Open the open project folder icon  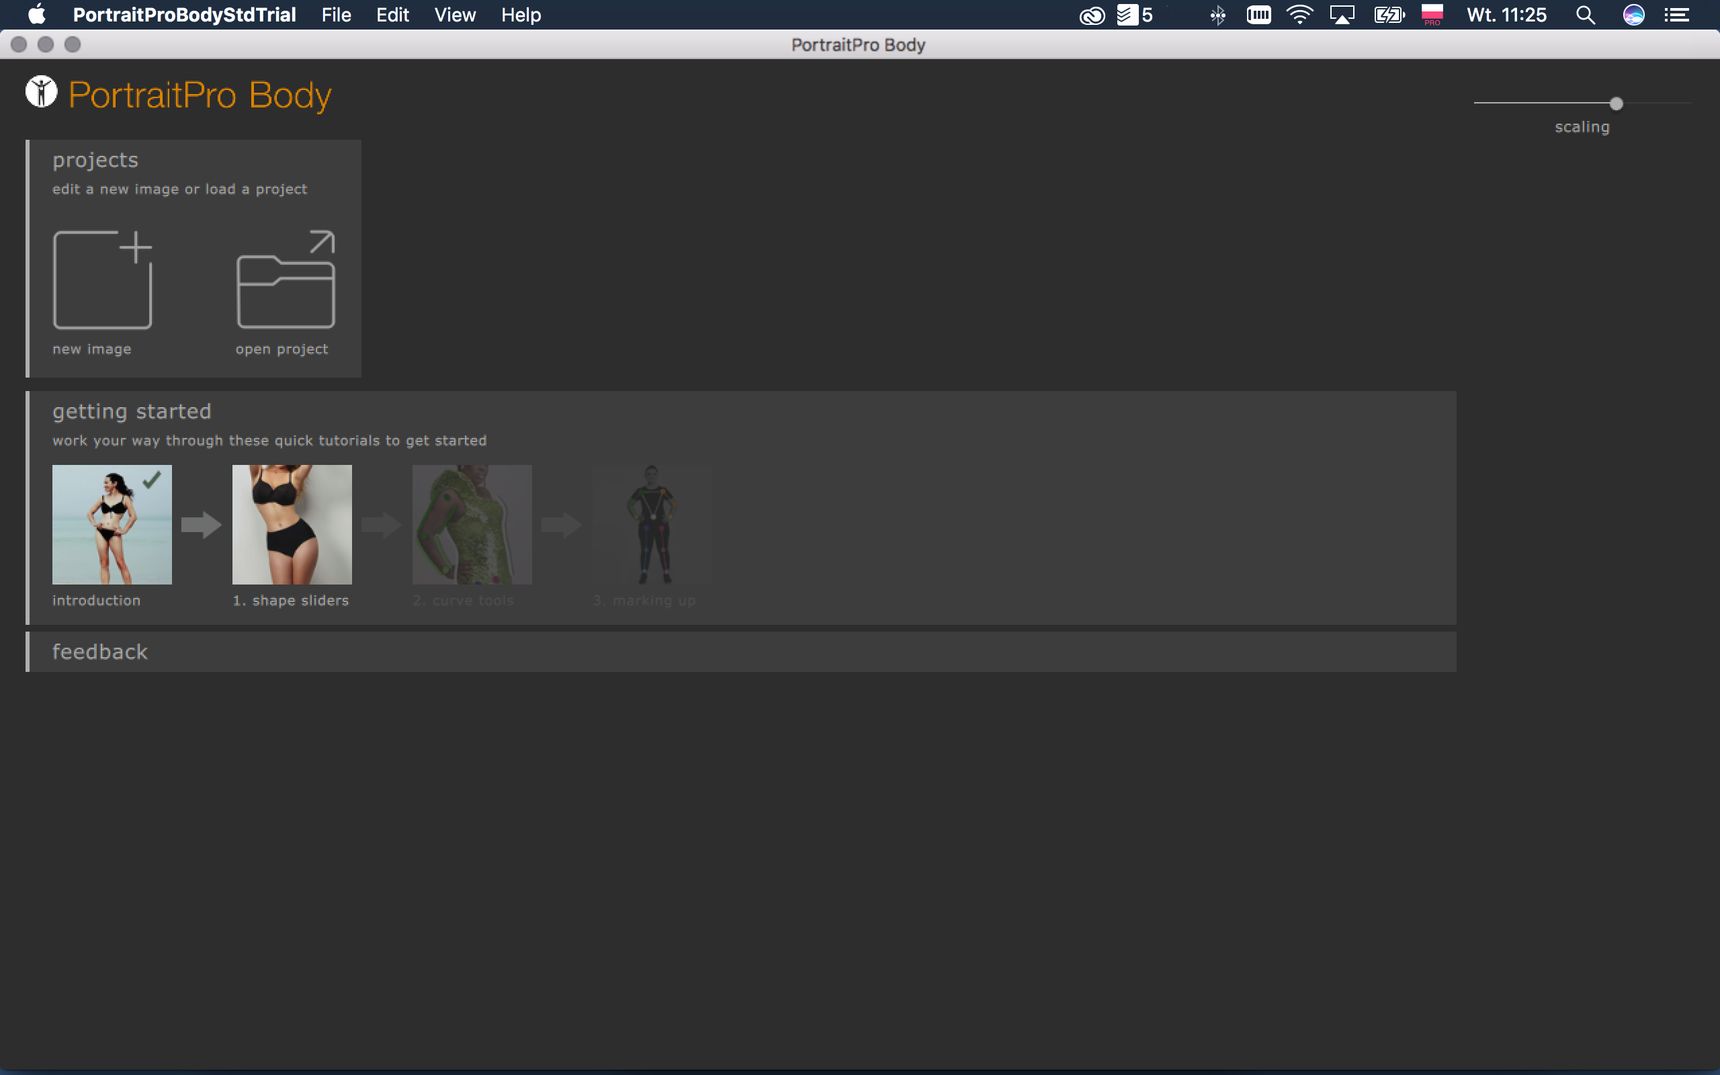[x=286, y=280]
